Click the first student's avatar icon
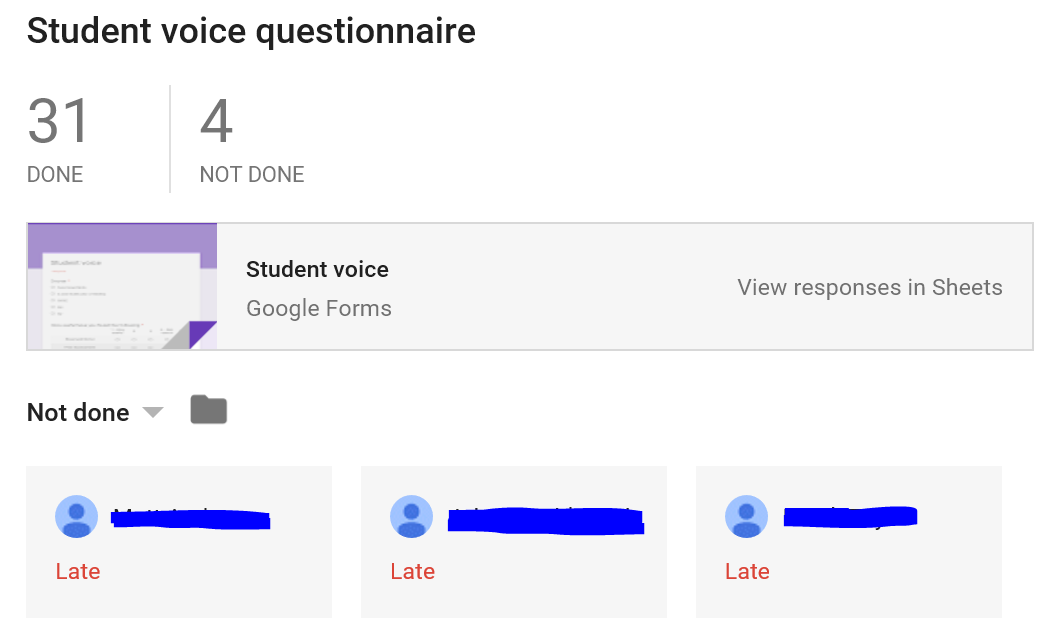Screen dimensions: 1049x630 tap(76, 516)
